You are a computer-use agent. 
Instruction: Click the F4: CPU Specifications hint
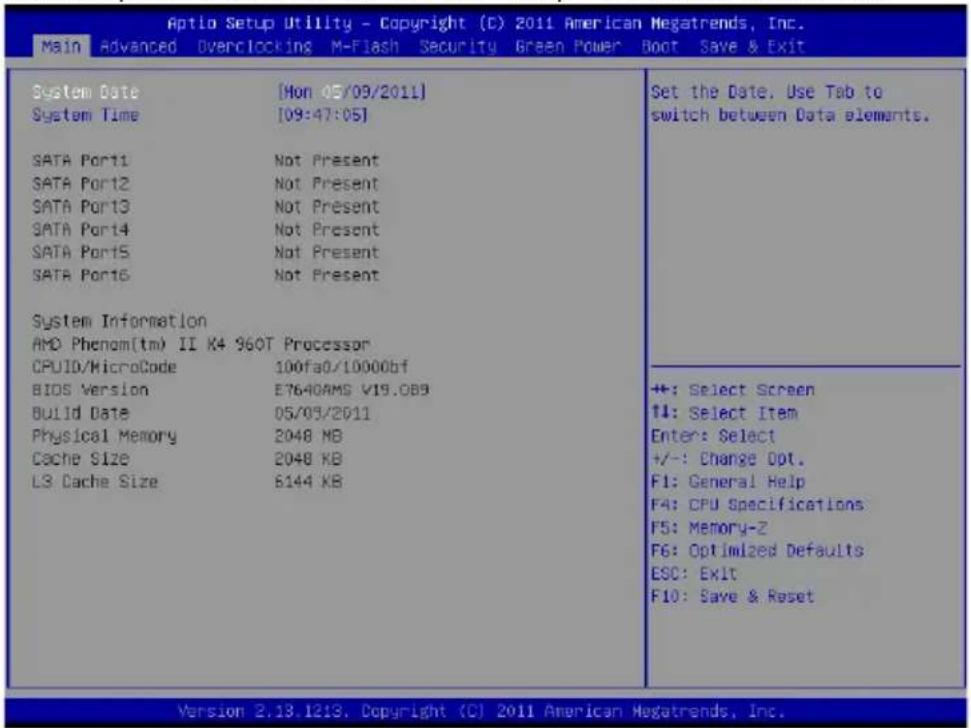757,505
